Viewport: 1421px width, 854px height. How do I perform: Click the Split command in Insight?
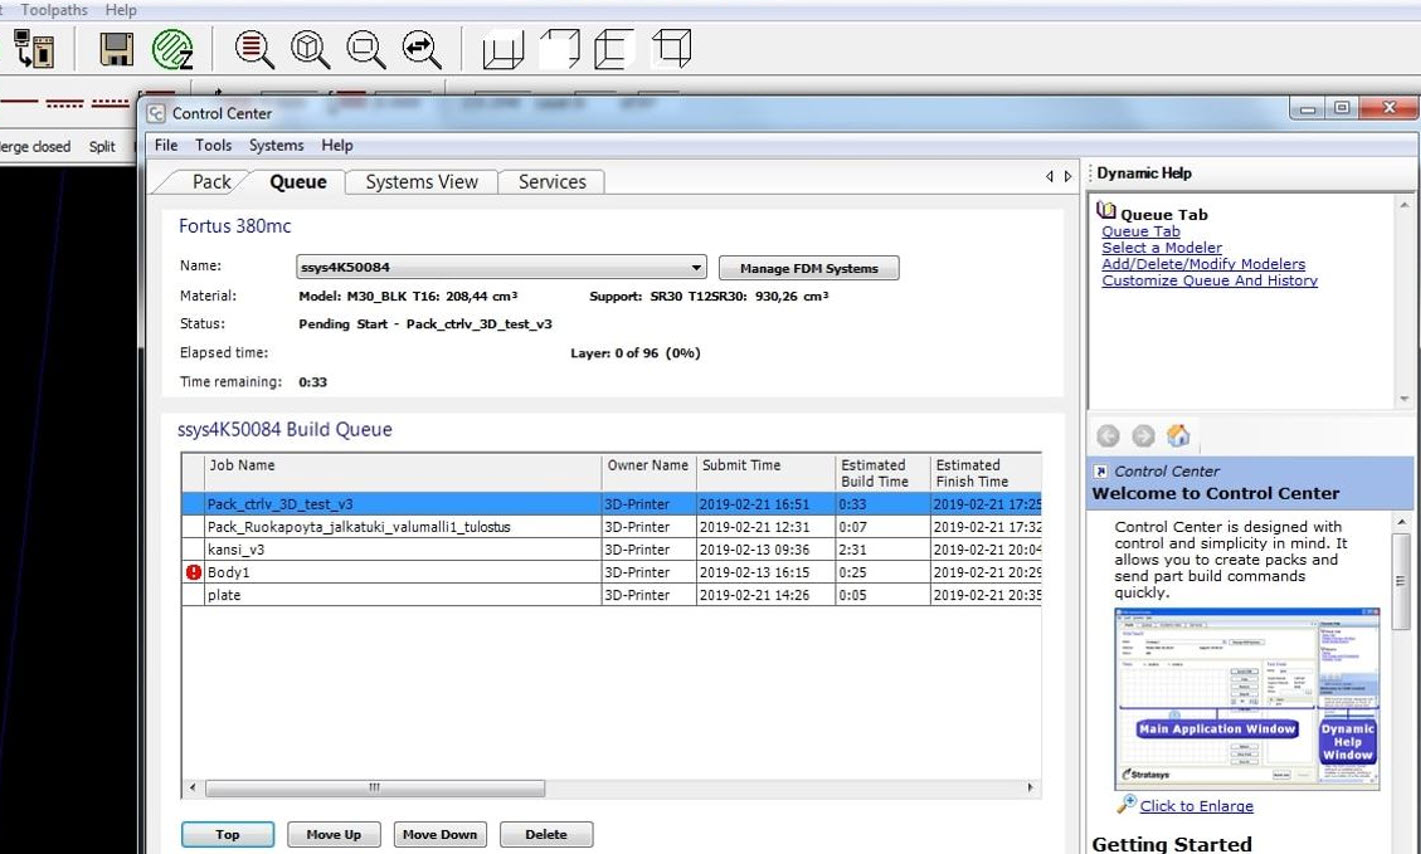(x=102, y=146)
